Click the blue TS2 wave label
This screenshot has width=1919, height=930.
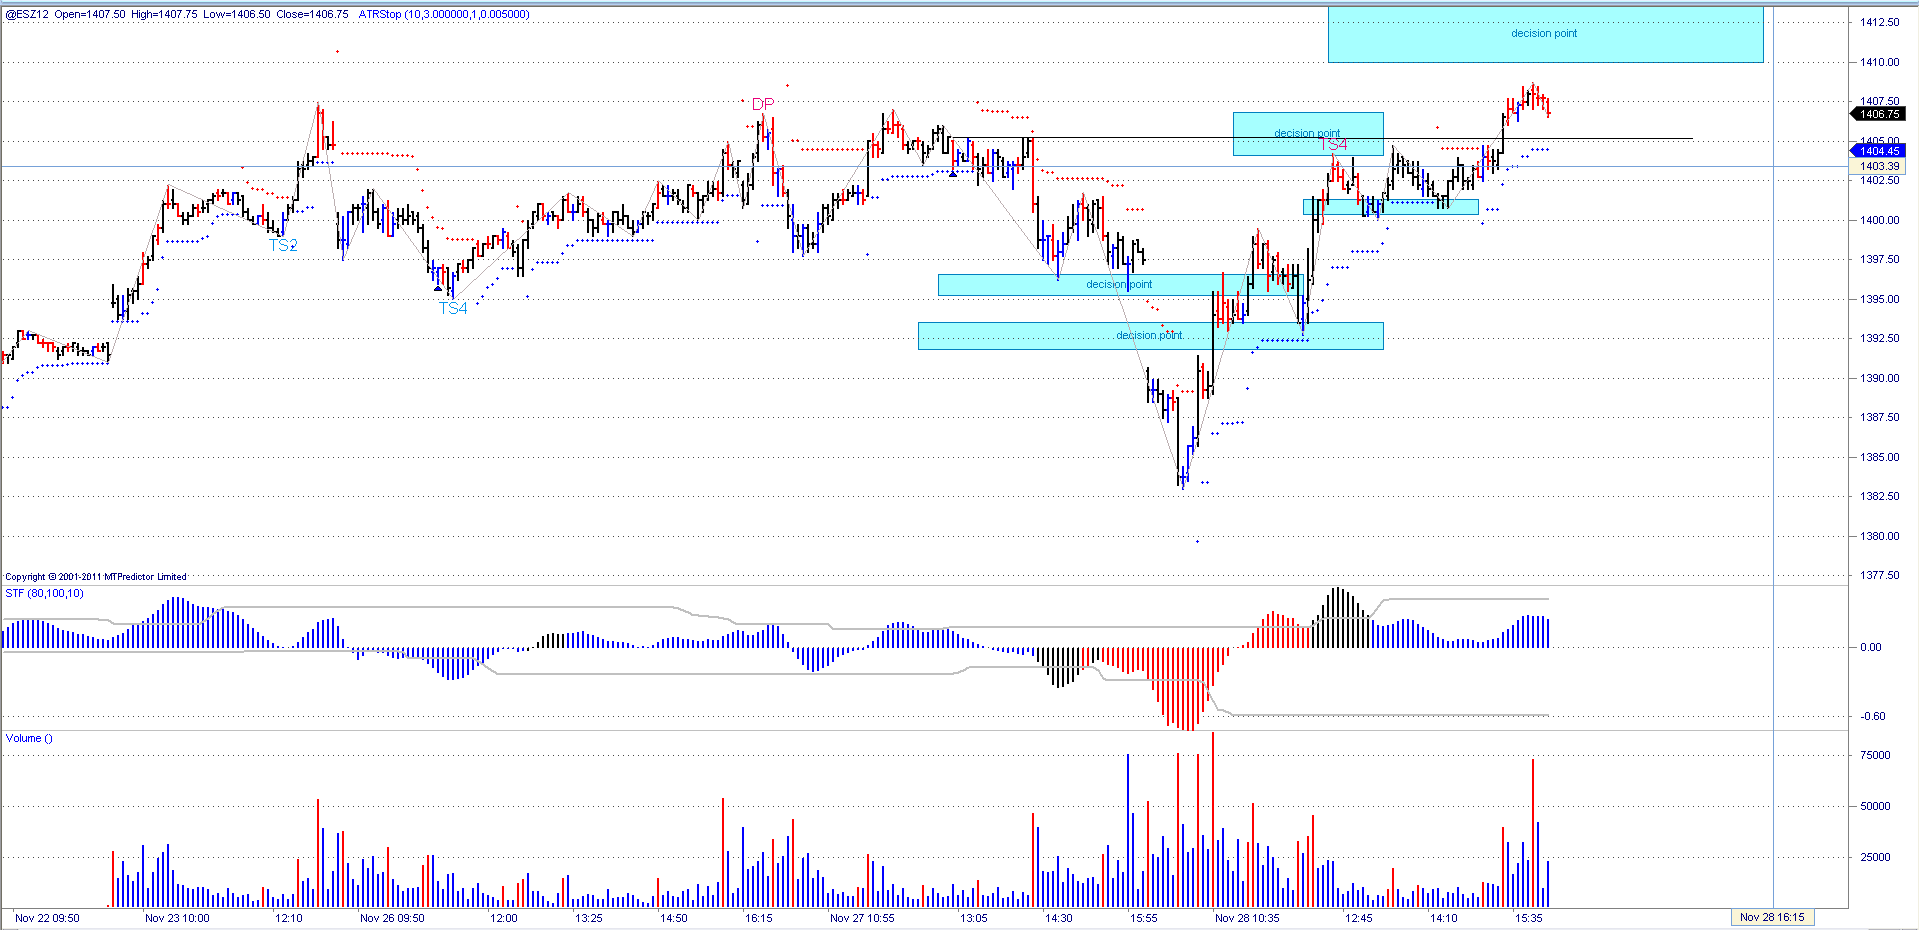click(284, 245)
